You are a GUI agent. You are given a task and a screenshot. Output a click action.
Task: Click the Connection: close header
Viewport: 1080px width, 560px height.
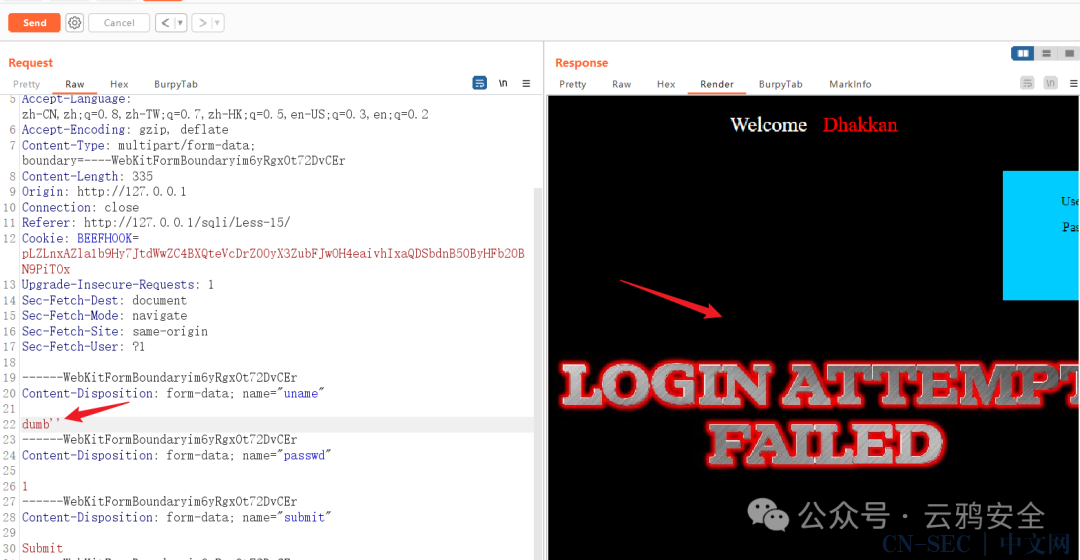(x=80, y=207)
